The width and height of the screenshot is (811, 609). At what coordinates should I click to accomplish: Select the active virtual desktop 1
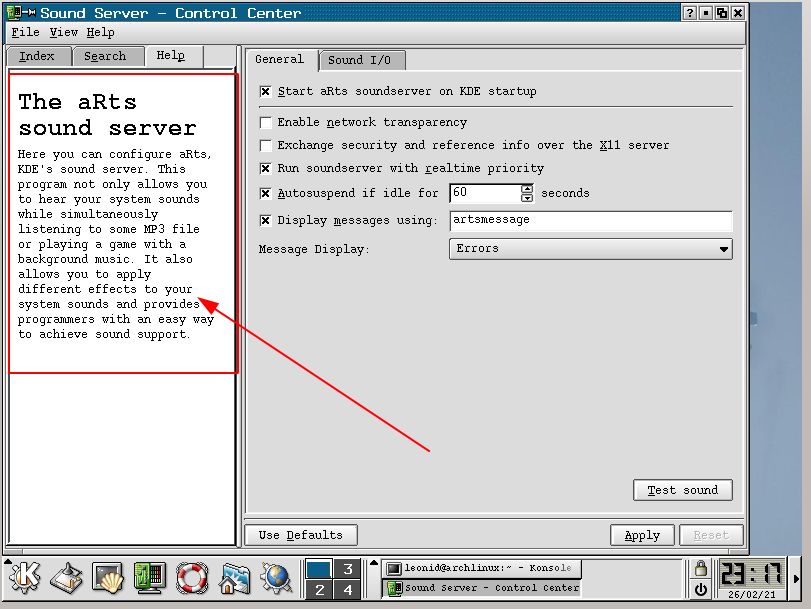pos(319,569)
